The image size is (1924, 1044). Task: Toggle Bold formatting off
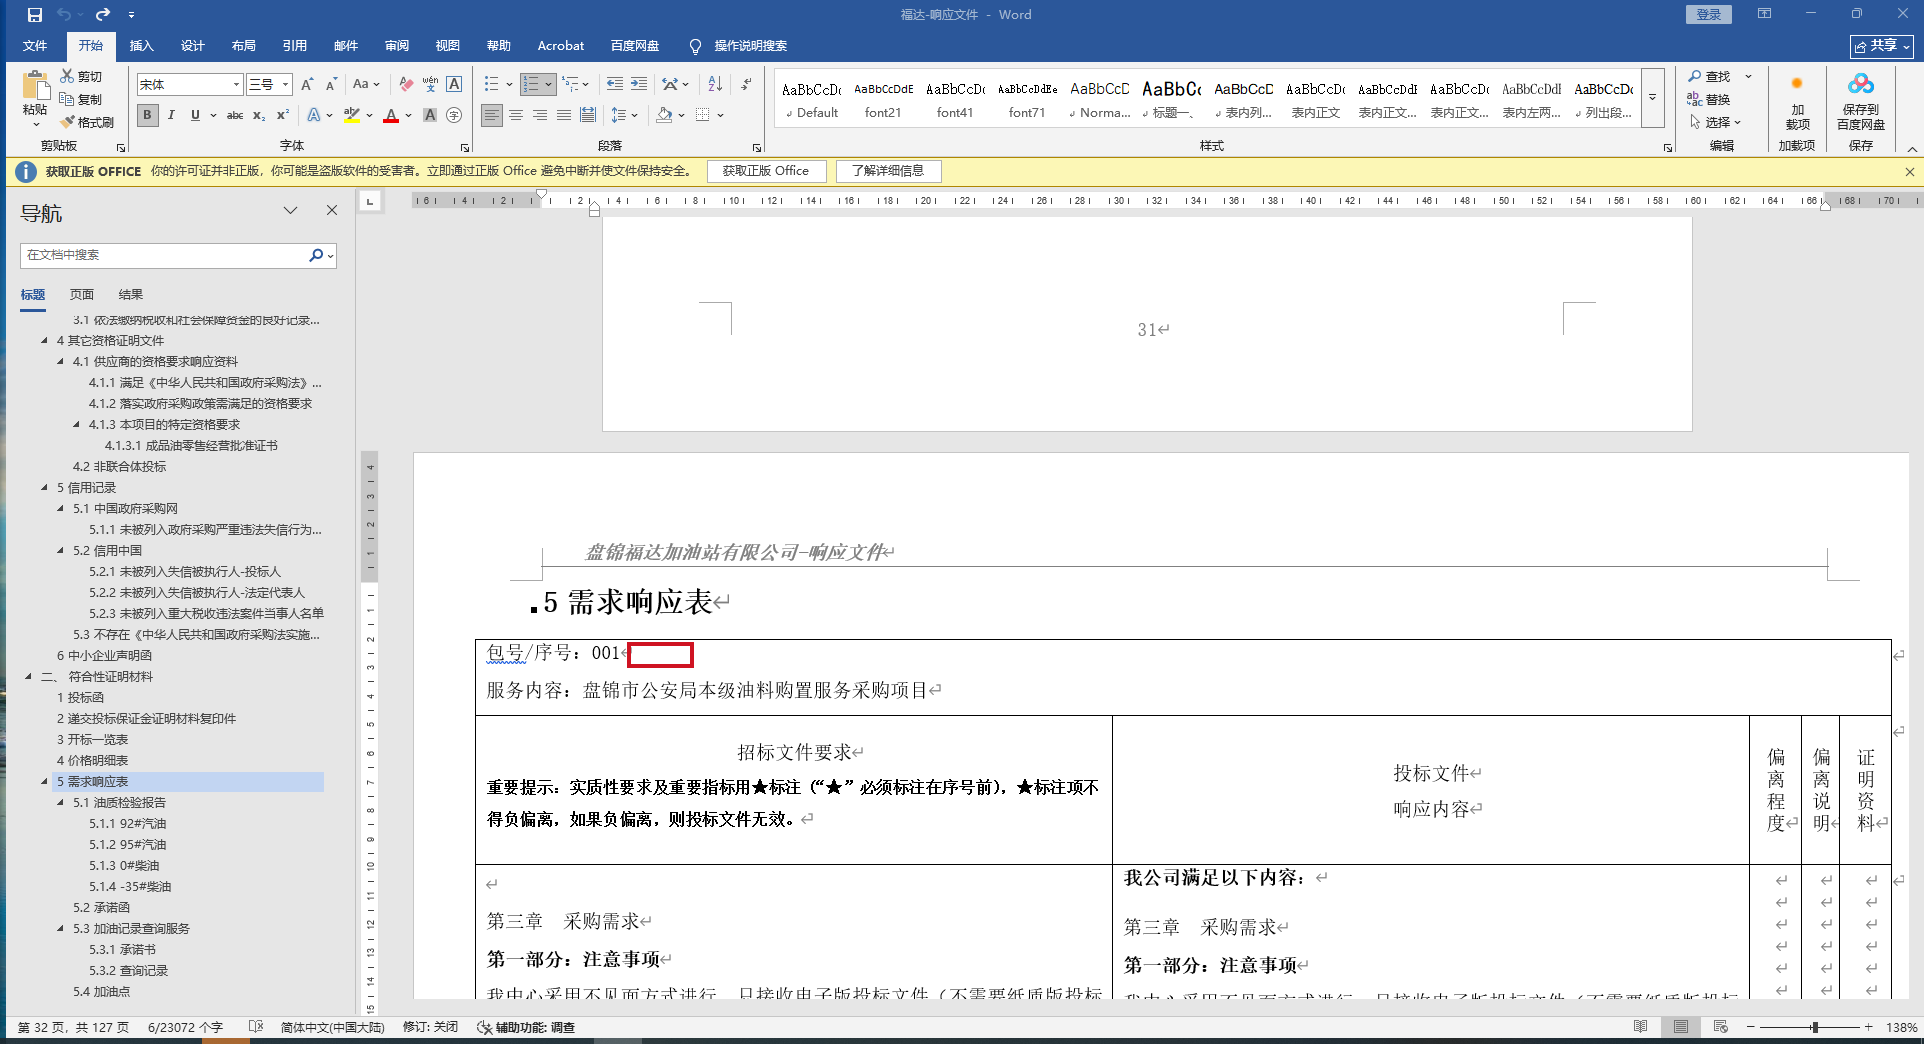pos(147,115)
